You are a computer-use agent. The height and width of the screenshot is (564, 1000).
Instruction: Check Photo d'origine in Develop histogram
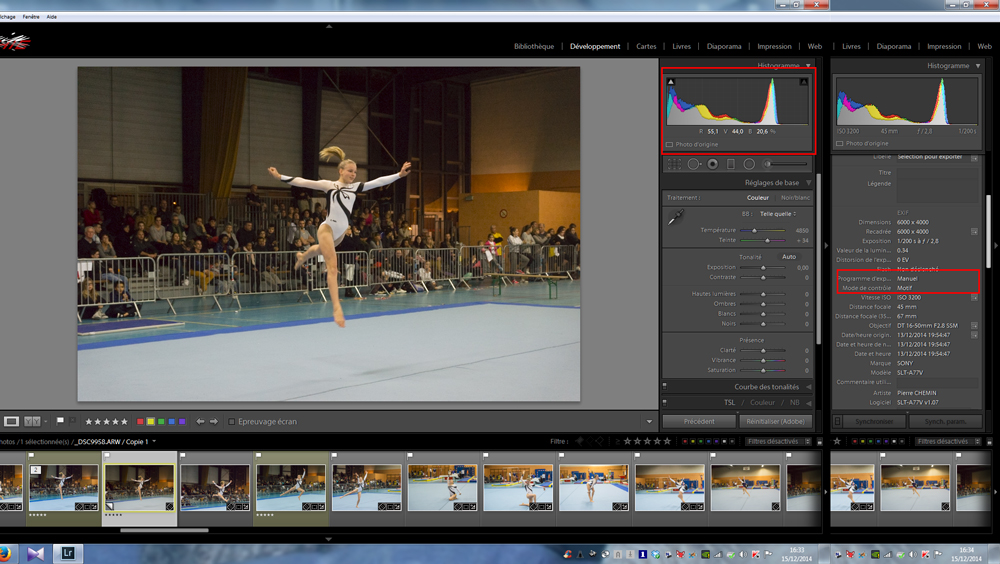click(670, 145)
